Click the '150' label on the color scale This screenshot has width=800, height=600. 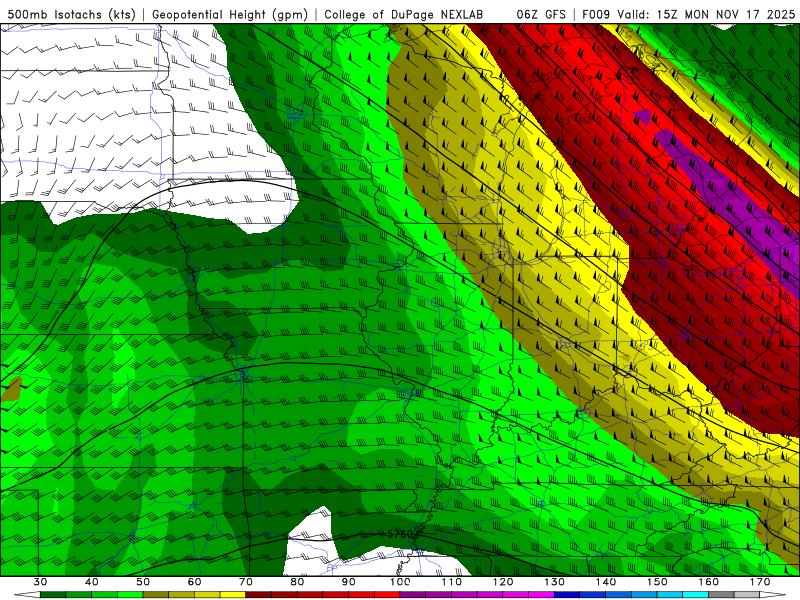(x=658, y=582)
